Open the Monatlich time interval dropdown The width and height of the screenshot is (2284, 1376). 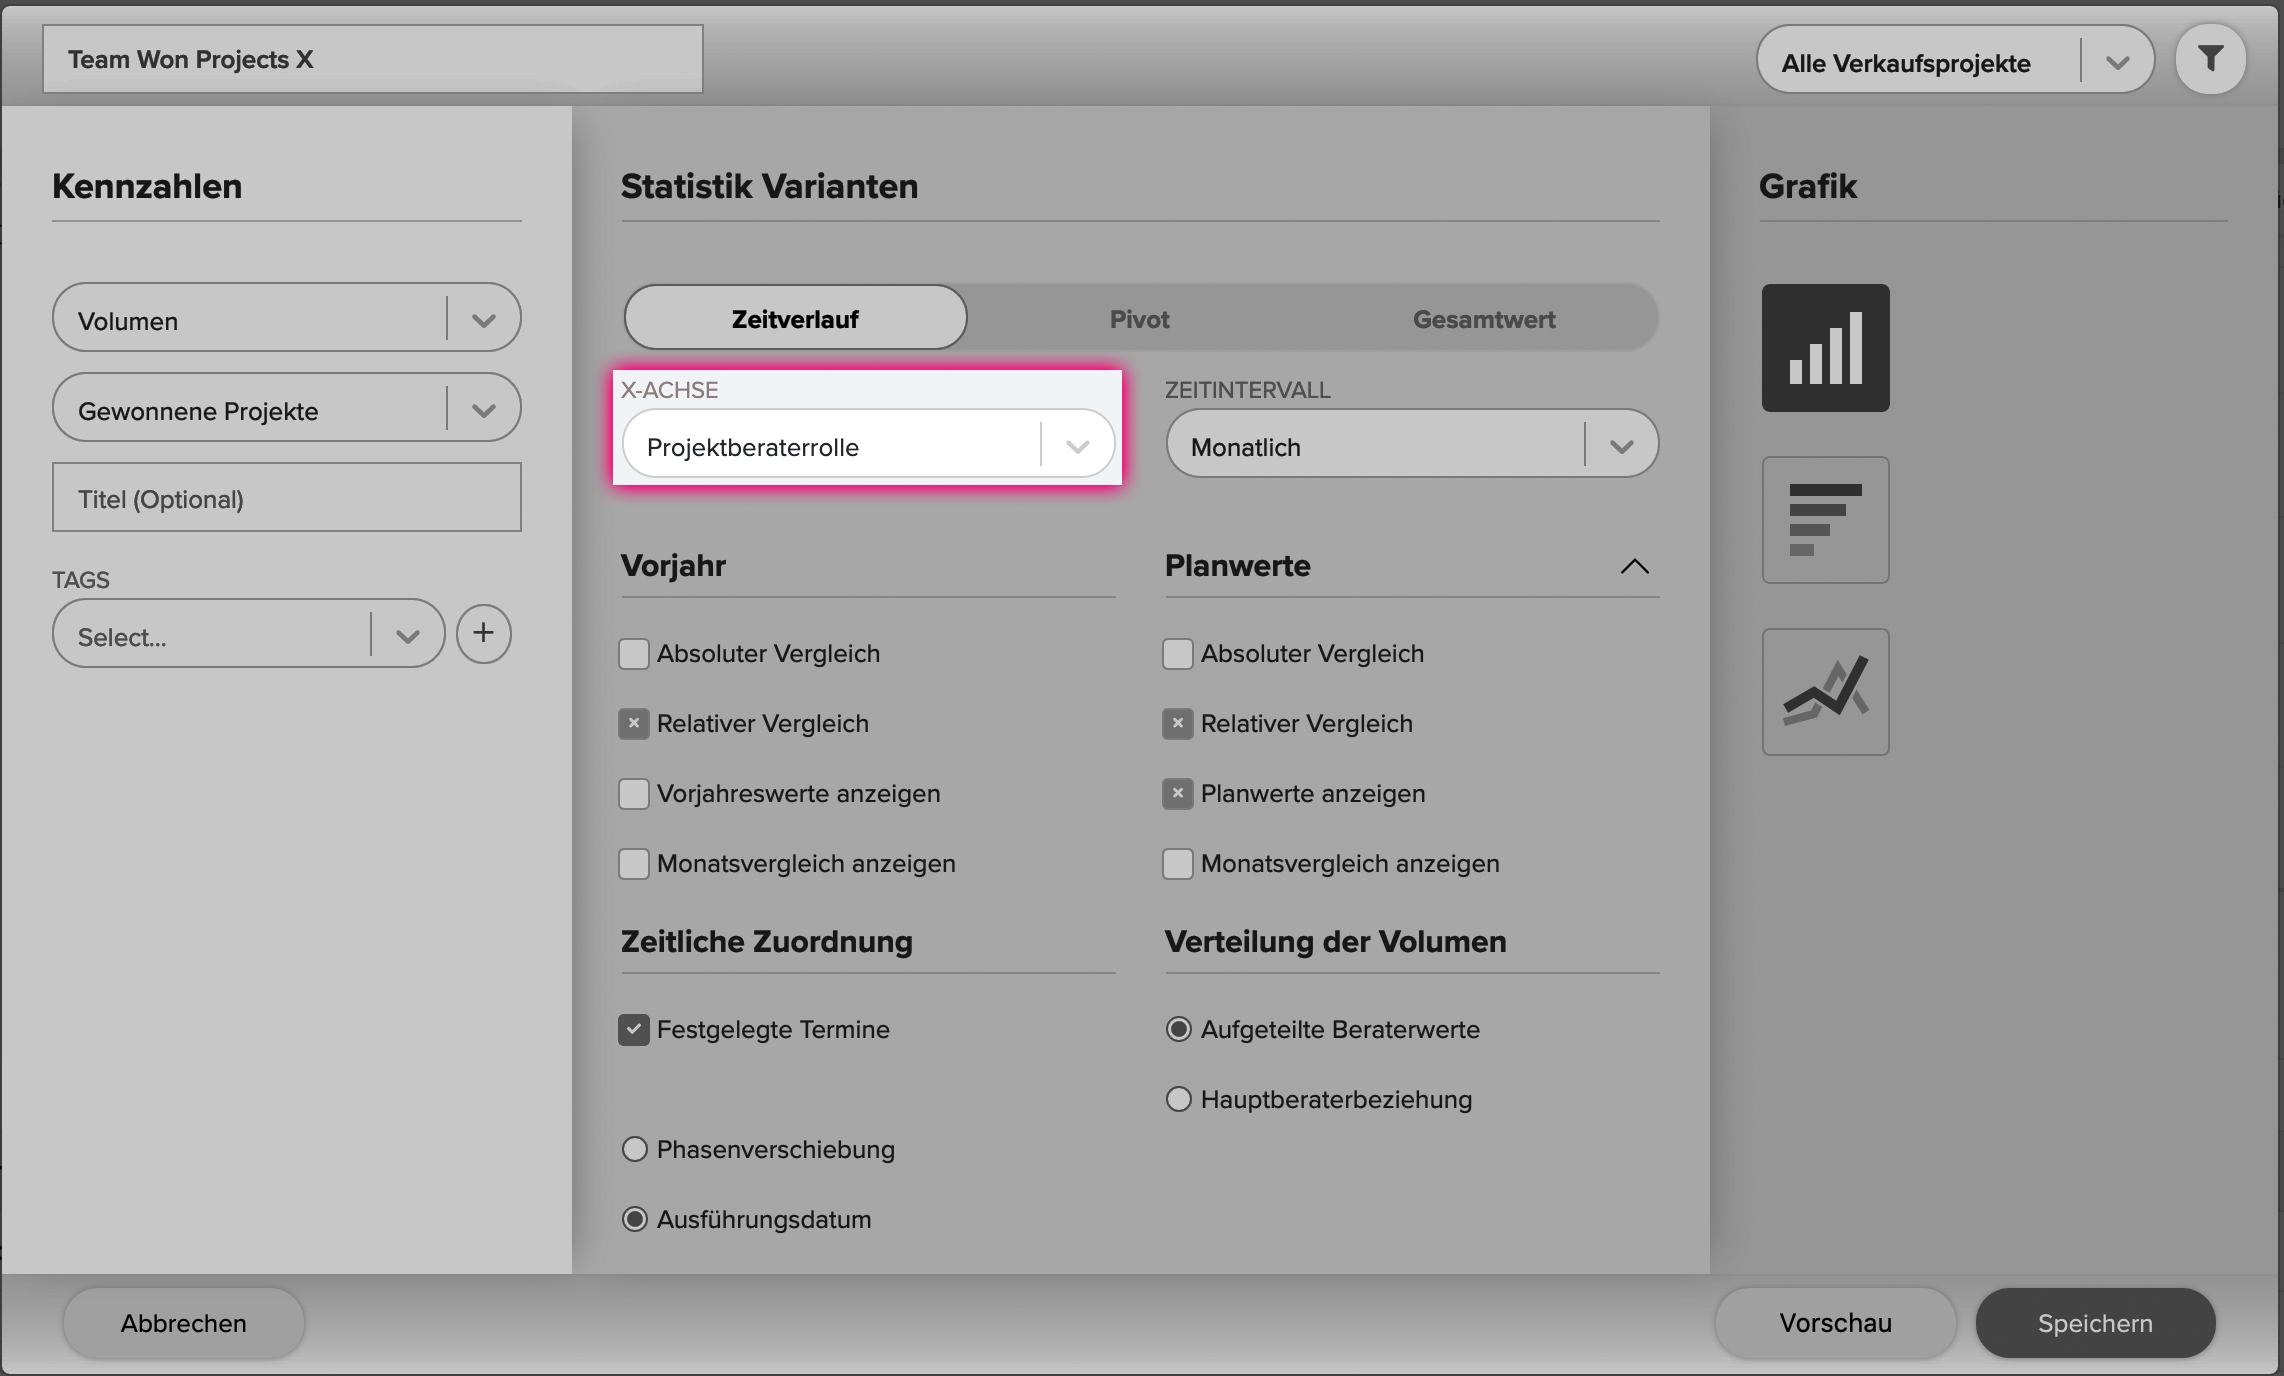(1412, 444)
